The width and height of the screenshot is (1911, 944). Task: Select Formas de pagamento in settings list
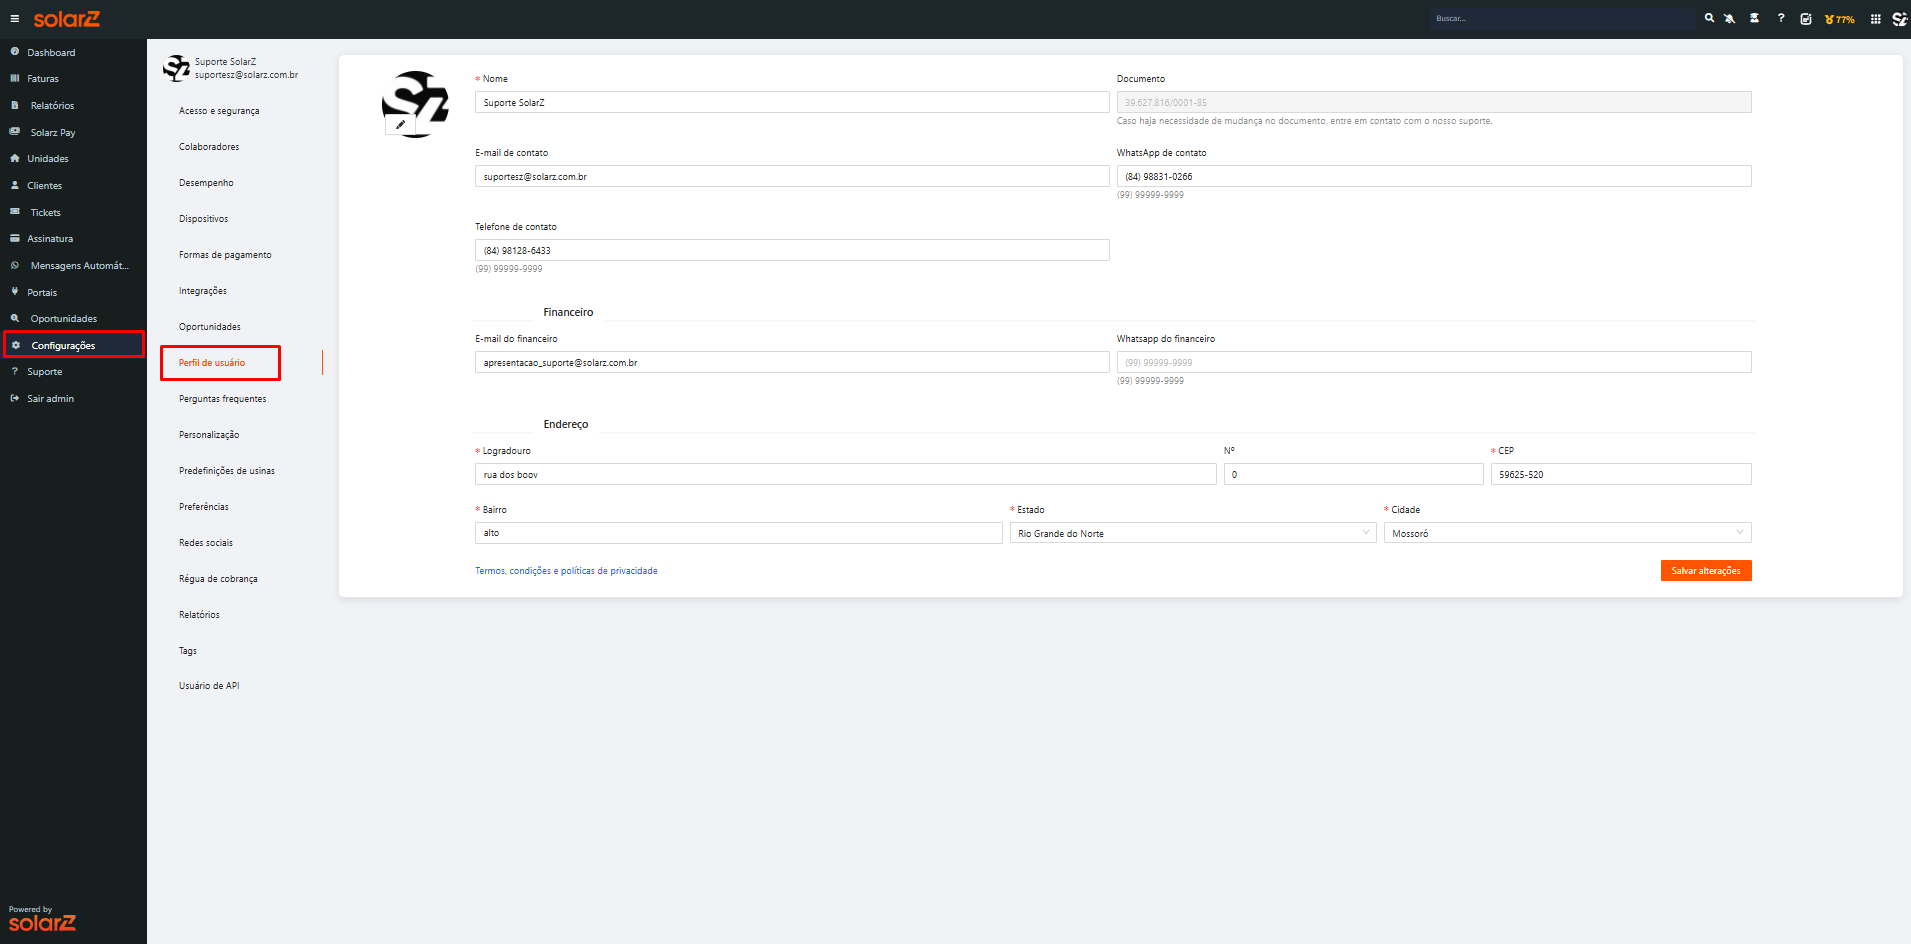[225, 255]
